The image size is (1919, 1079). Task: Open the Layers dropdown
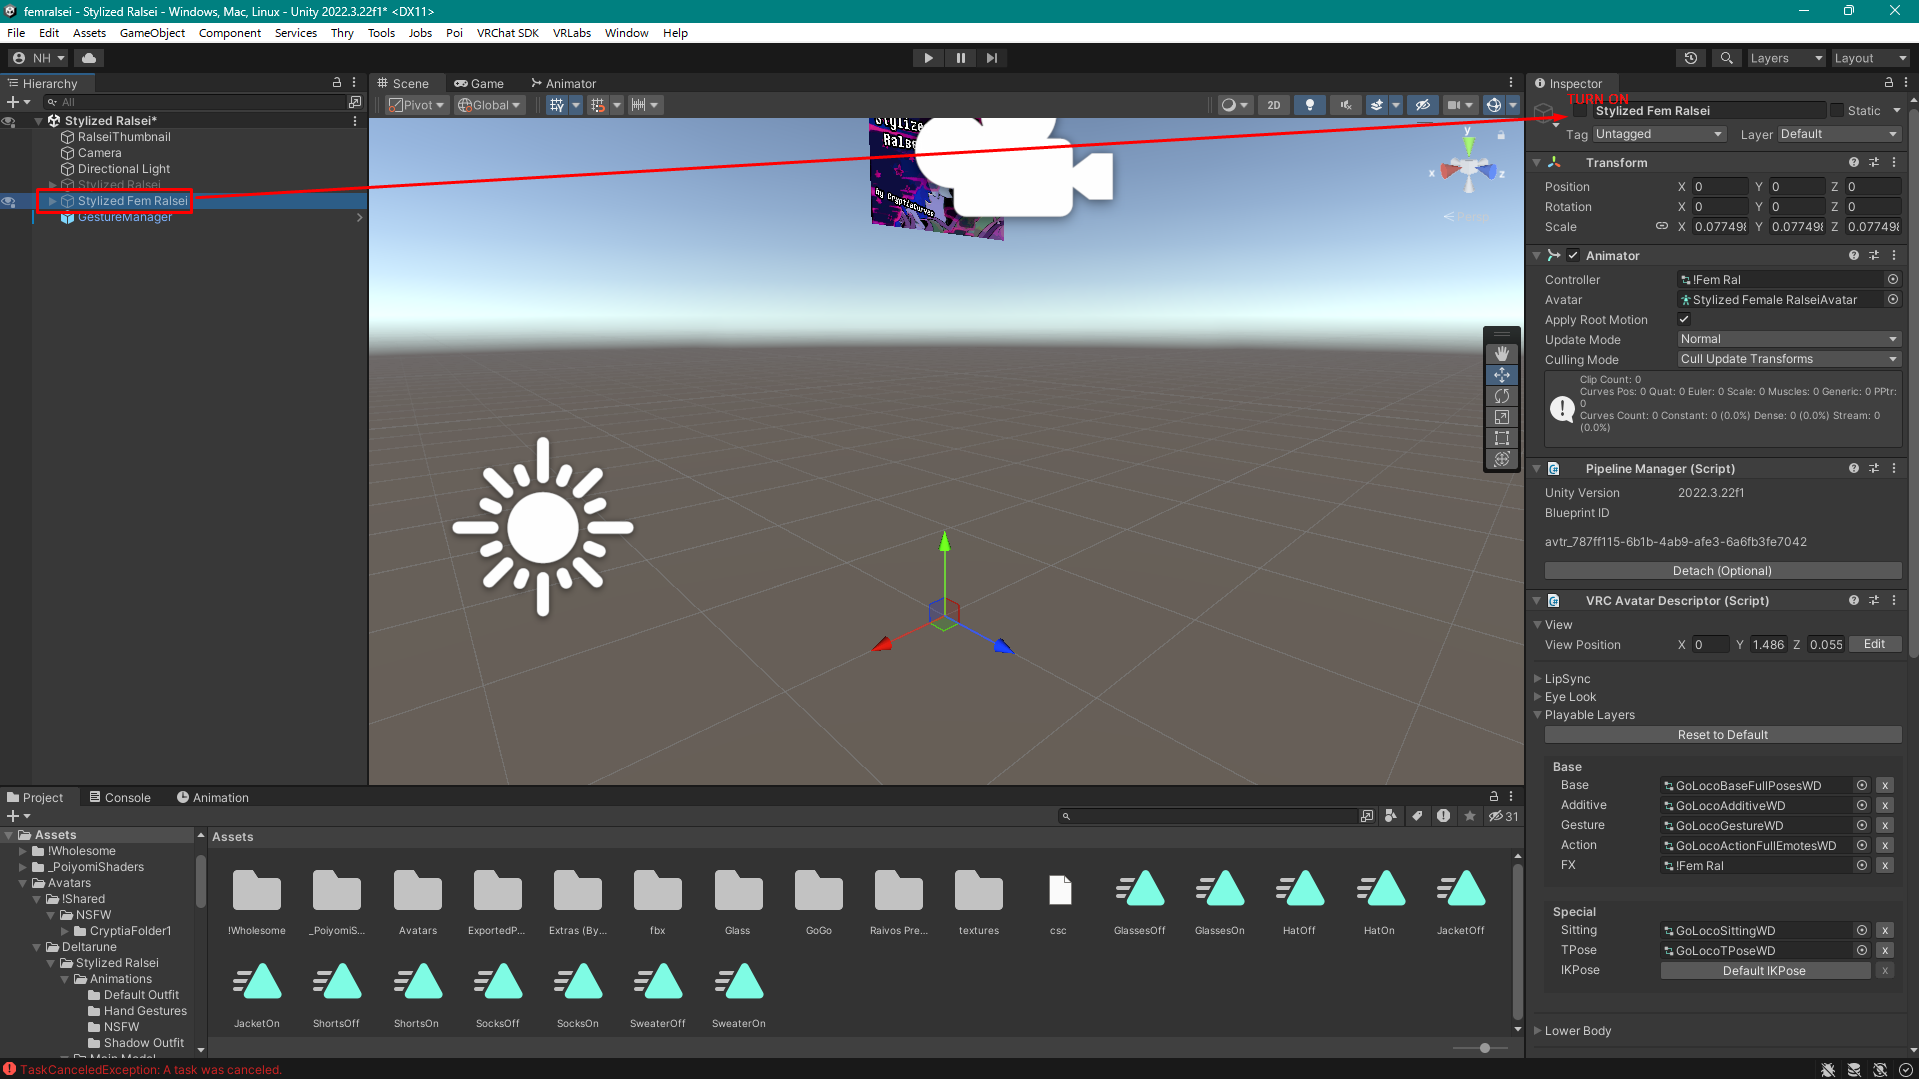tap(1786, 58)
